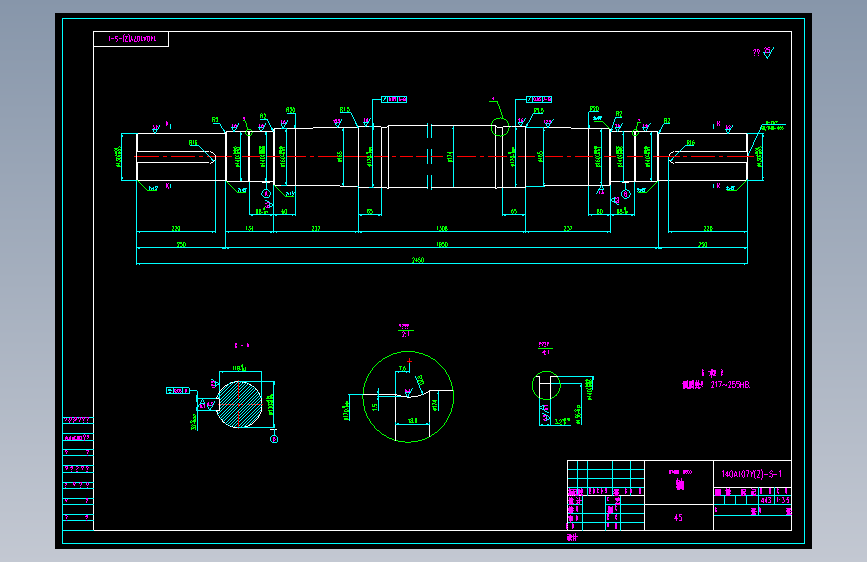Select the 151 dimension text
The image size is (867, 562).
[249, 228]
